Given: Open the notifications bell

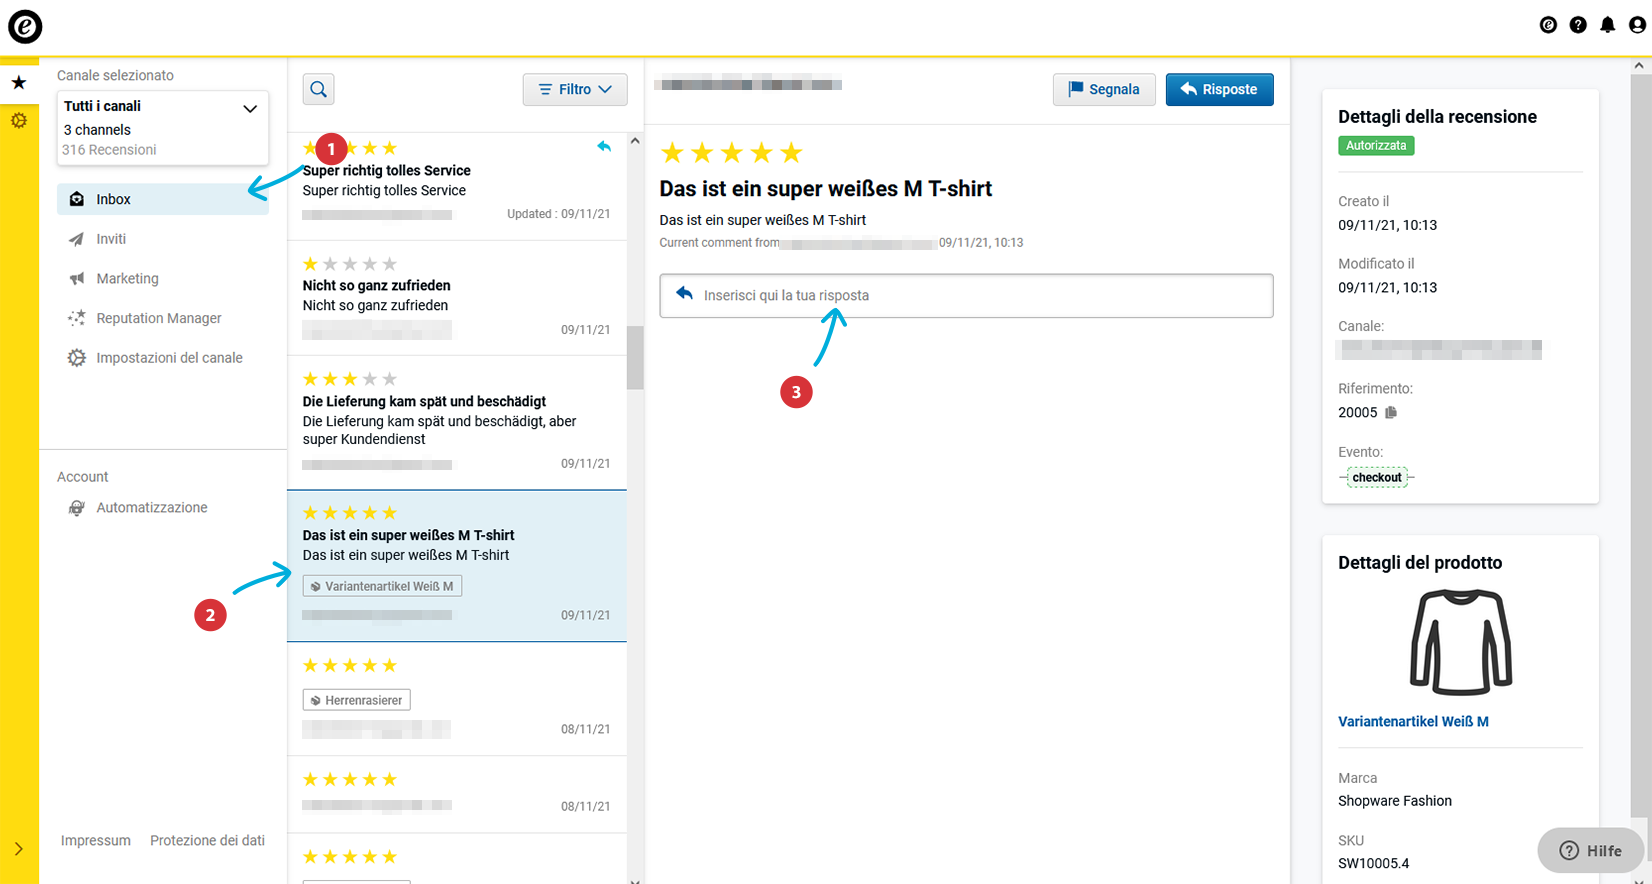Looking at the screenshot, I should [1607, 25].
